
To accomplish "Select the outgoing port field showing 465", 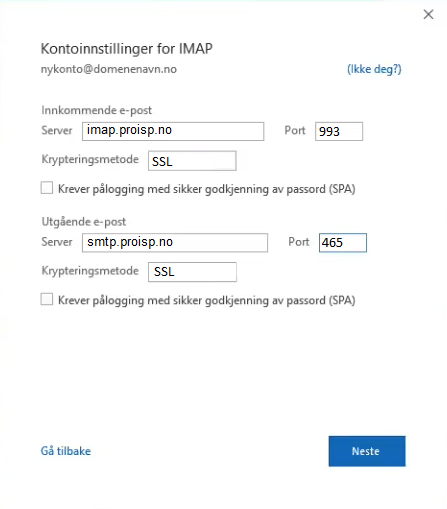I will point(343,243).
